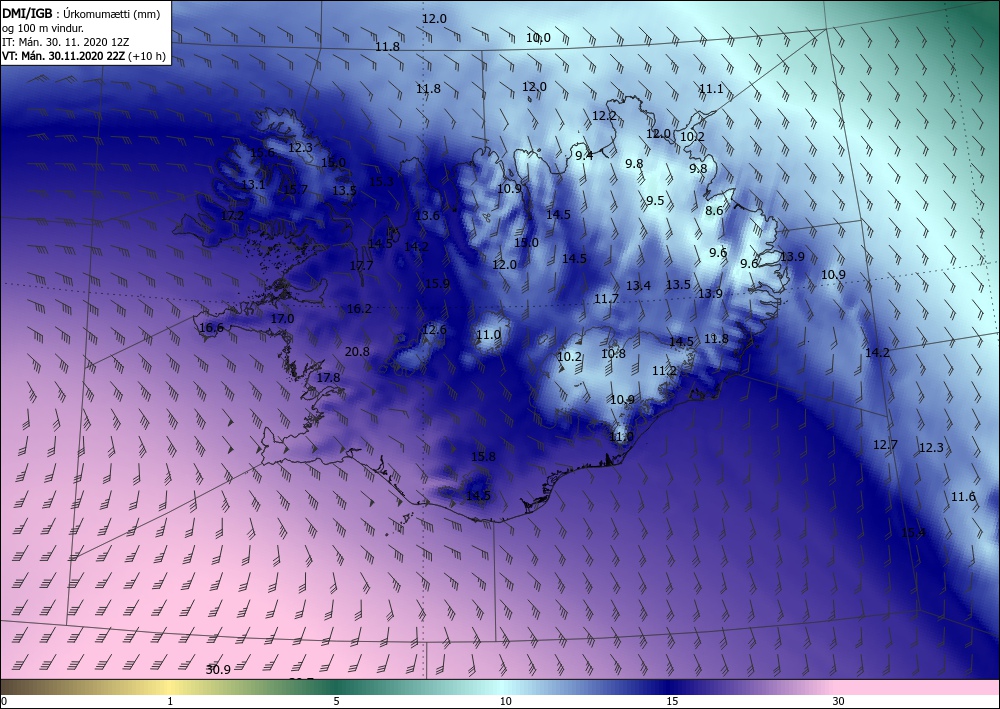The height and width of the screenshot is (709, 1000).
Task: Click the 12.2 value on the north coast
Action: tap(604, 115)
